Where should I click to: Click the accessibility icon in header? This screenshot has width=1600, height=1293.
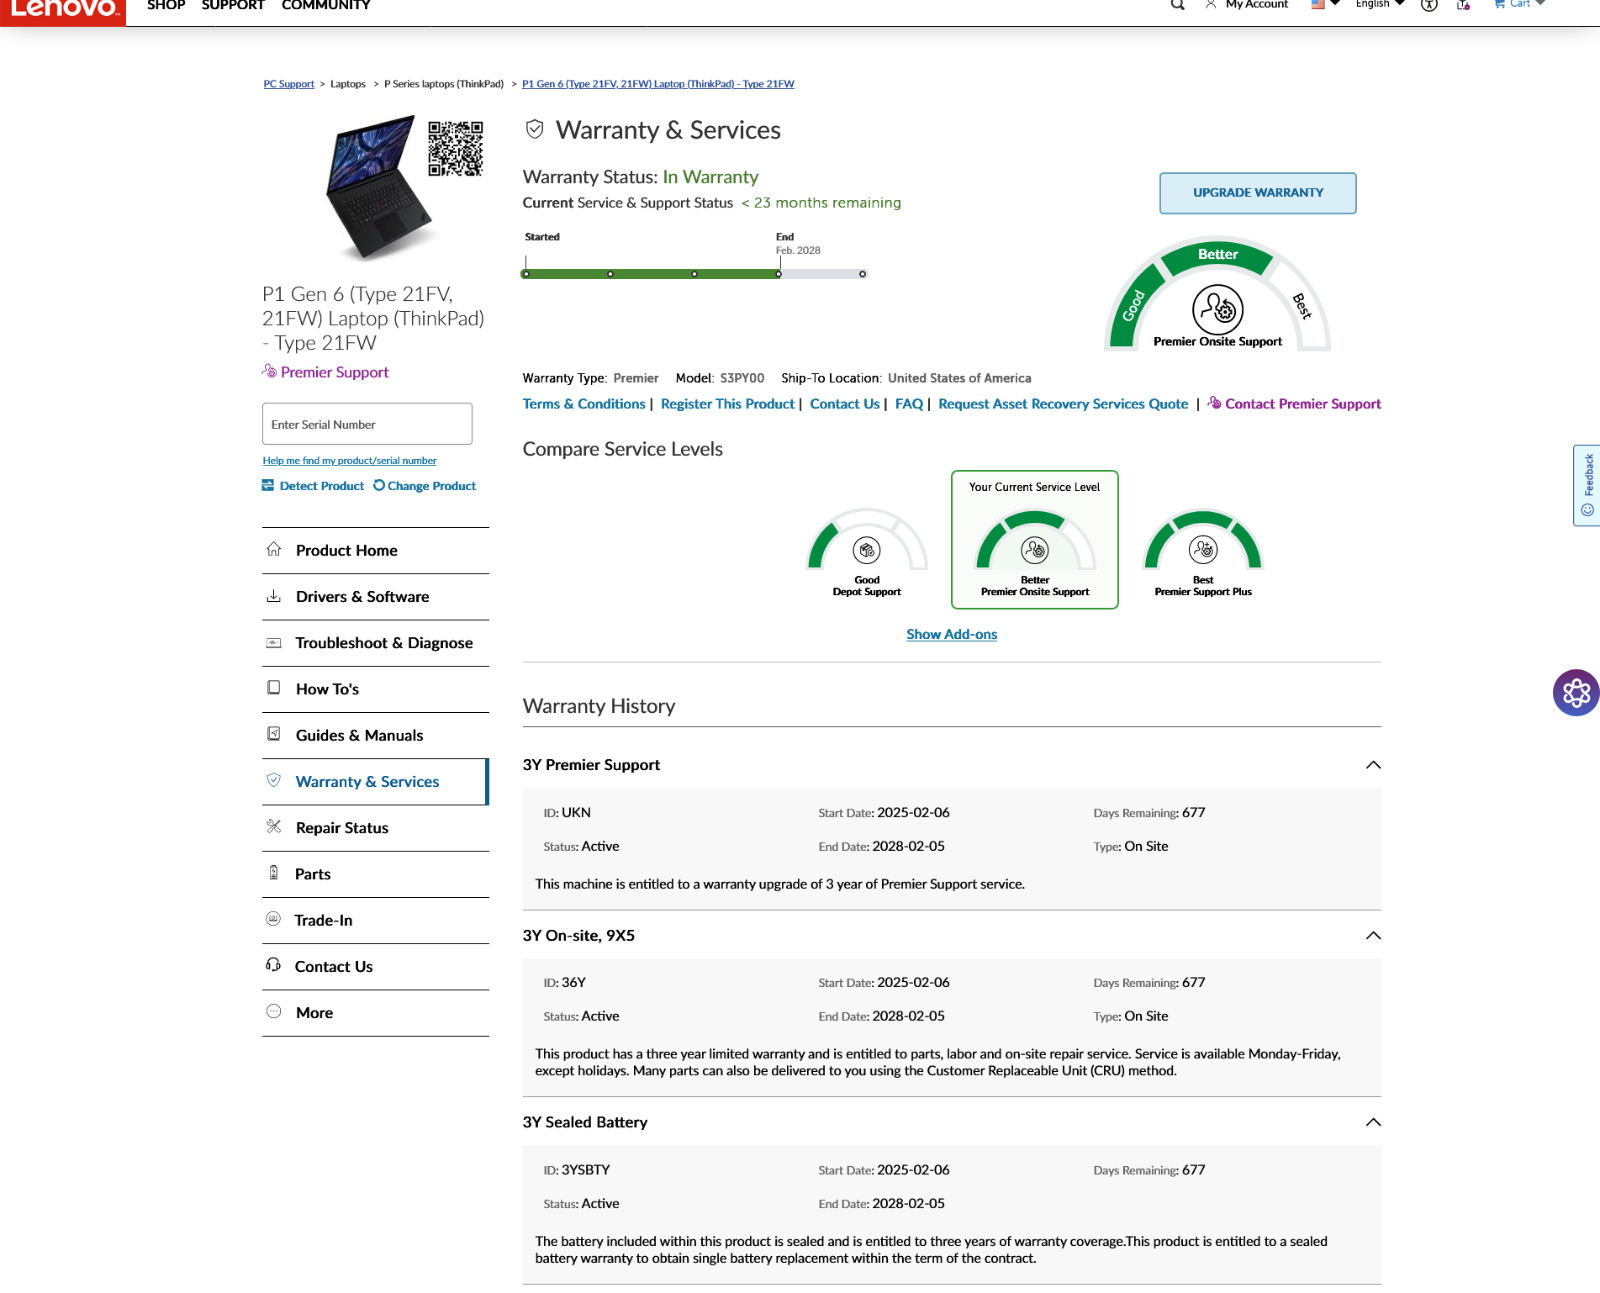1429,5
